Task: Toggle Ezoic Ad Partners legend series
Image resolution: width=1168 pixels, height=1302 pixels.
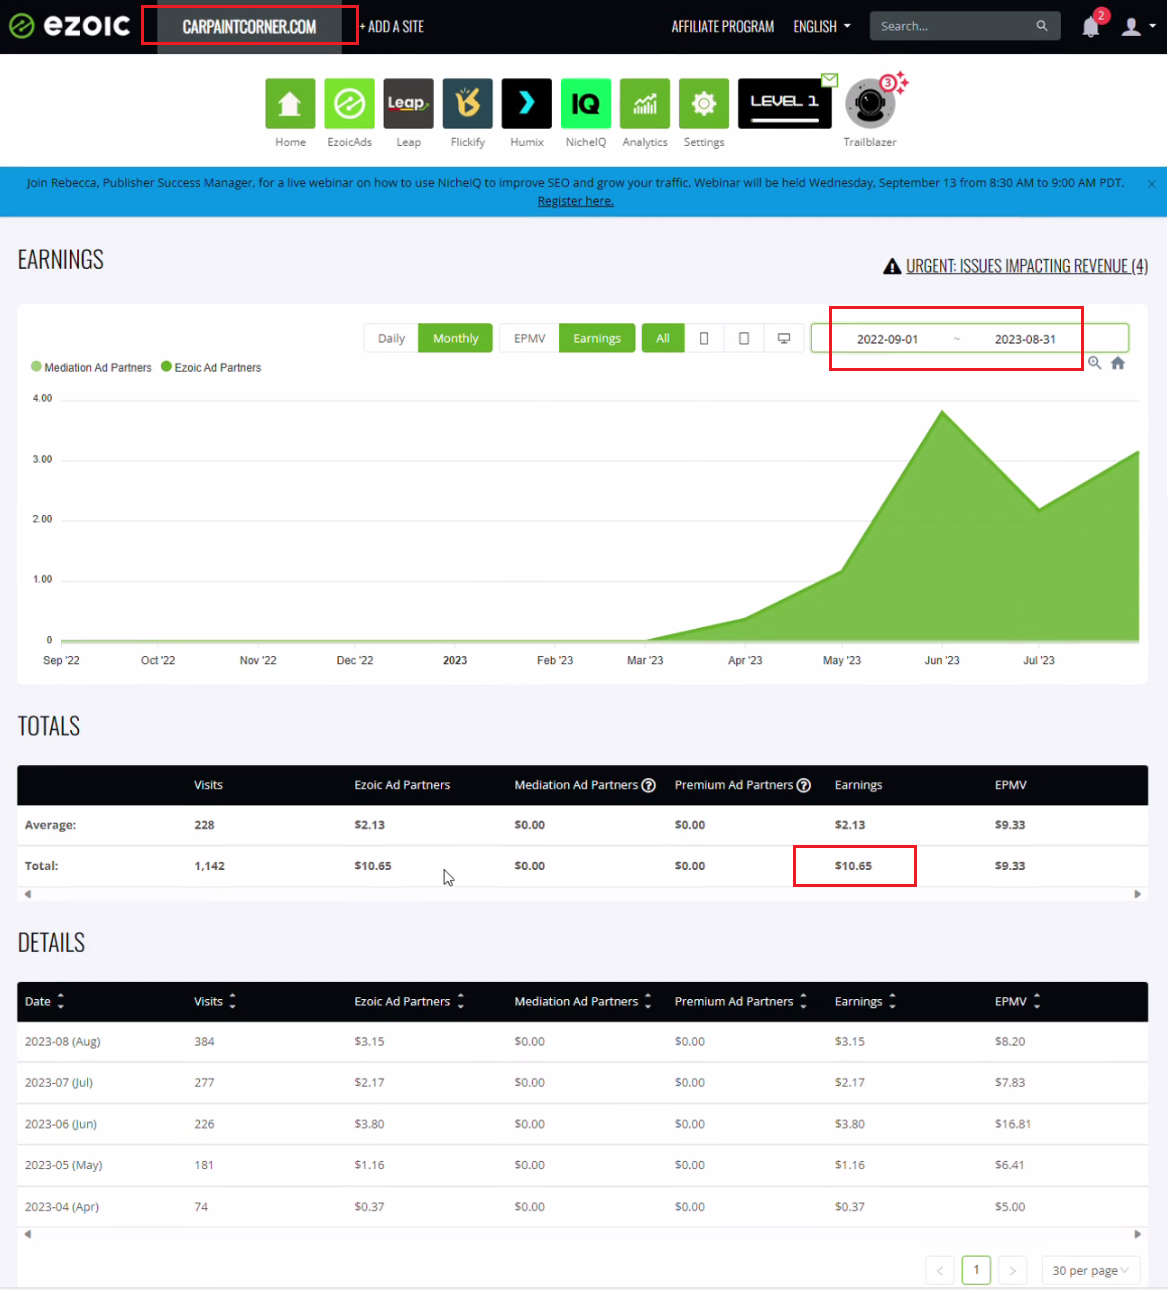Action: click(211, 368)
